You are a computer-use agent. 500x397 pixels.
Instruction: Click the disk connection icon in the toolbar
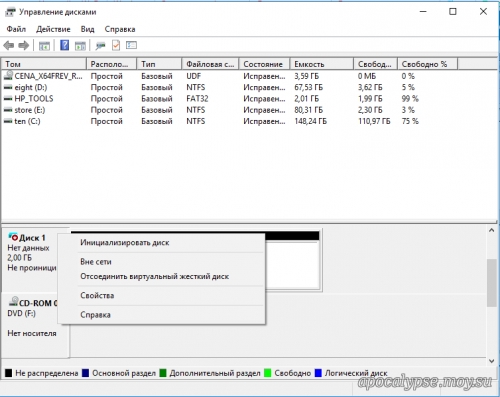pos(100,45)
